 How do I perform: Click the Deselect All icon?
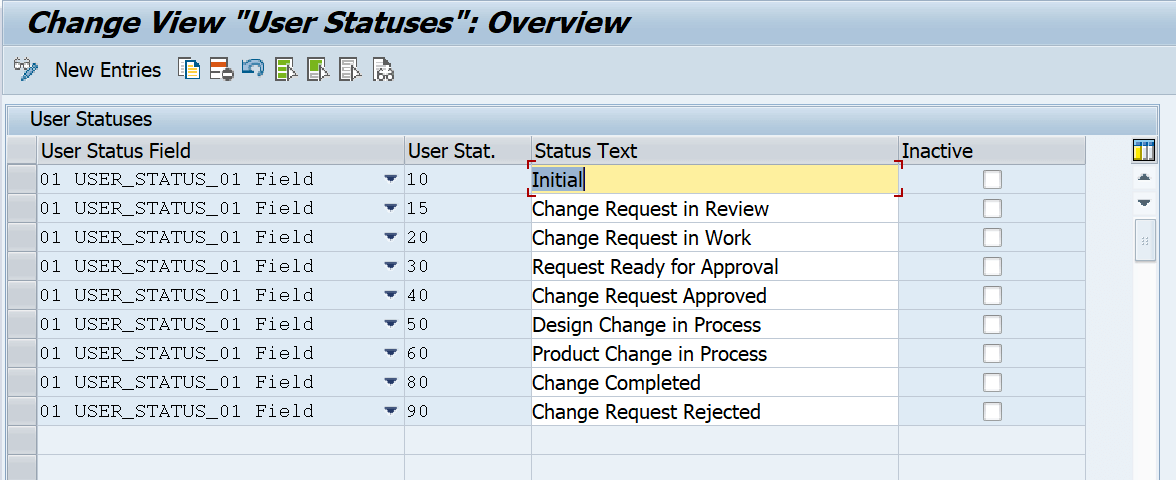(350, 69)
